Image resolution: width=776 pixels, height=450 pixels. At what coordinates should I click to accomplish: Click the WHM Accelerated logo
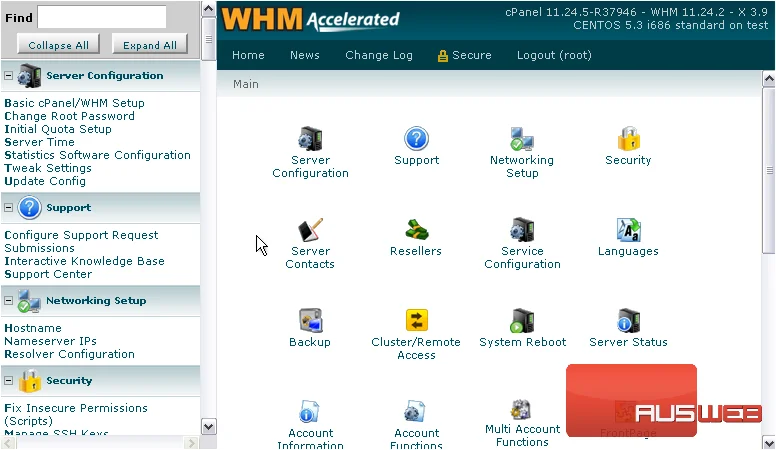point(310,20)
